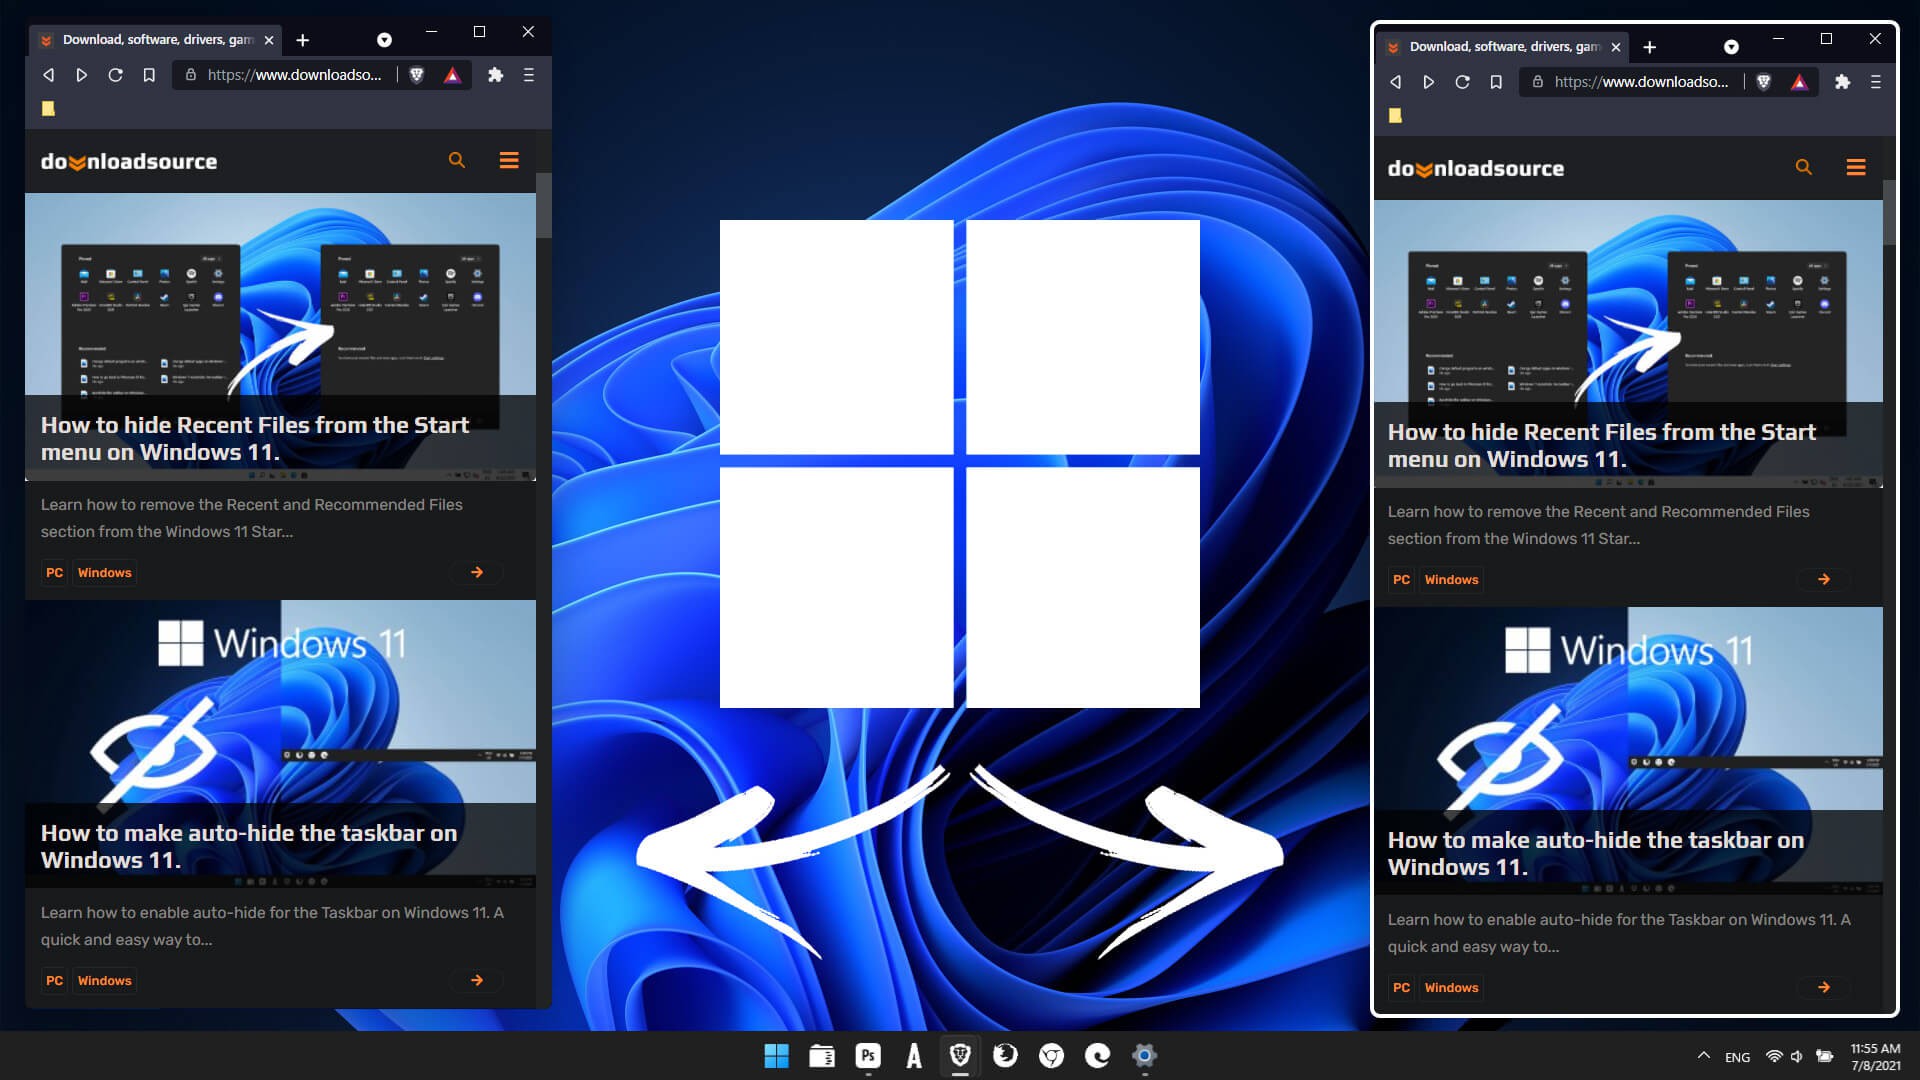Click arrow under auto-hide article, left window
Image resolution: width=1920 pixels, height=1080 pixels.
coord(477,980)
